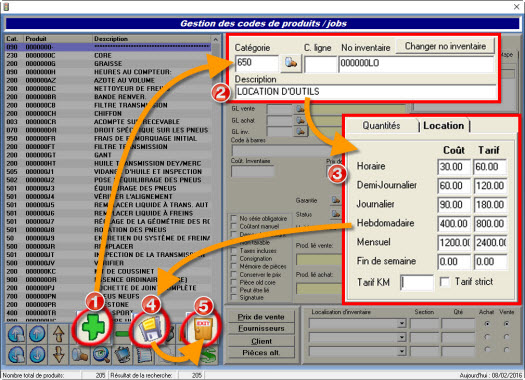This screenshot has width=525, height=380.
Task: Click the green plus add-product icon
Action: pos(93,327)
